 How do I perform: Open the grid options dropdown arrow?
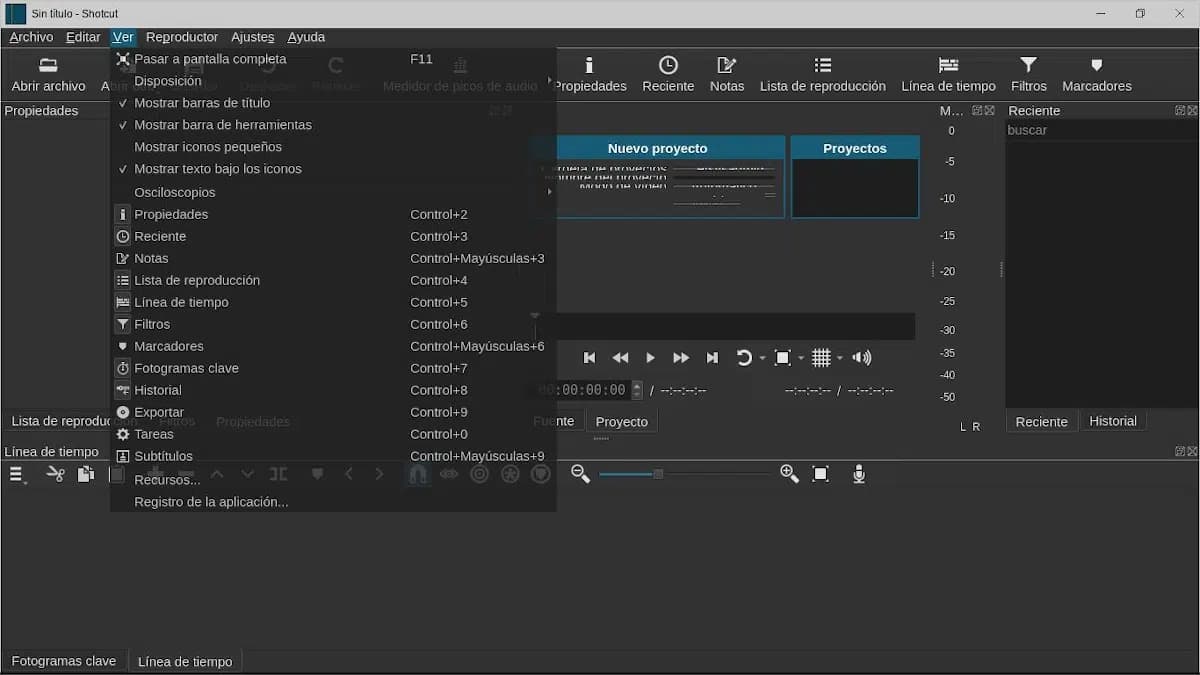click(x=840, y=359)
